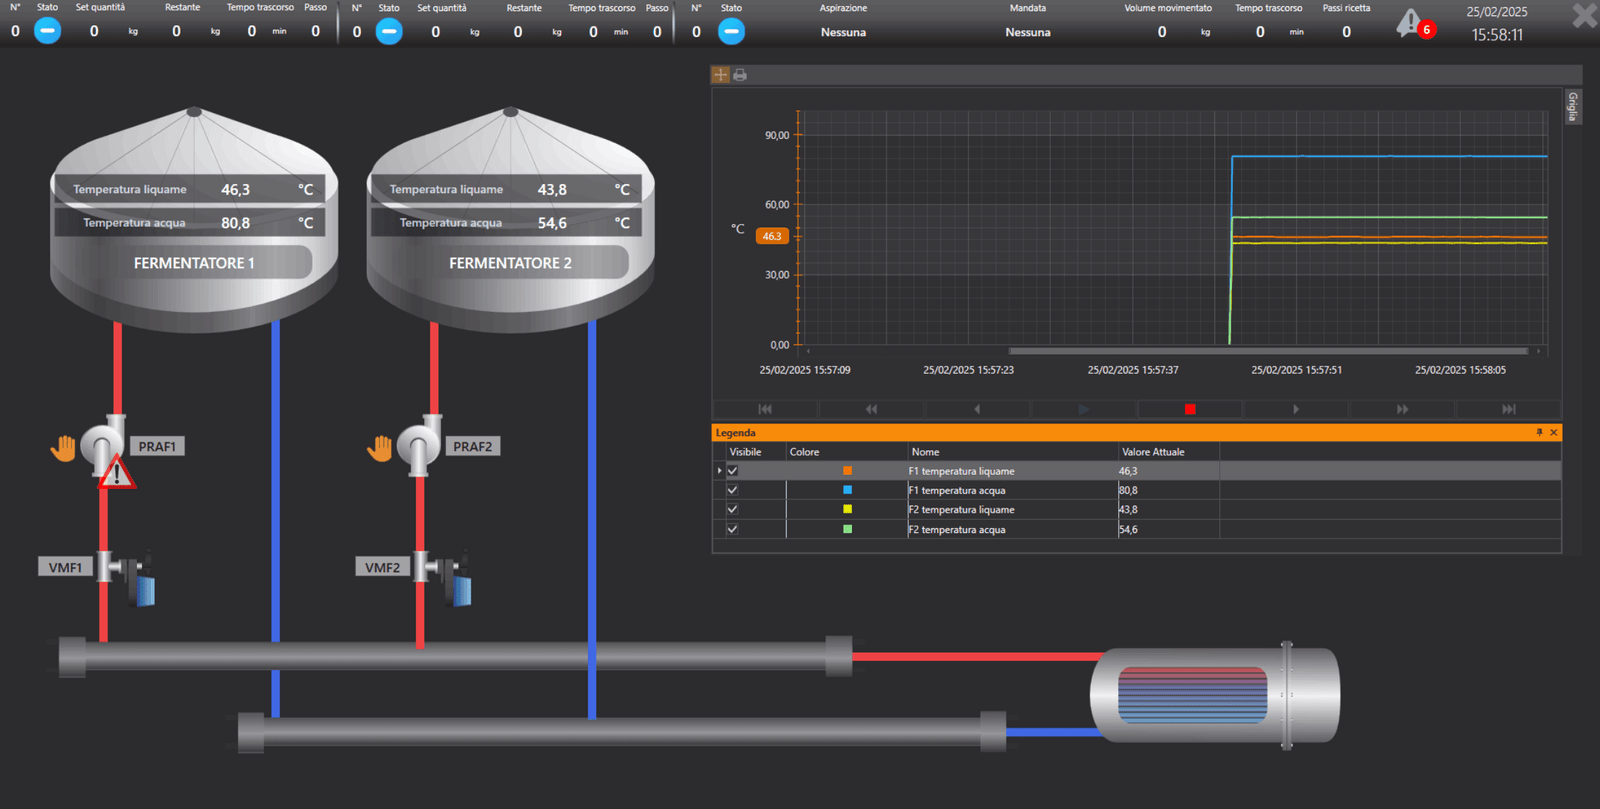1600x809 pixels.
Task: Click the PRAF1 pump icon
Action: (x=103, y=443)
